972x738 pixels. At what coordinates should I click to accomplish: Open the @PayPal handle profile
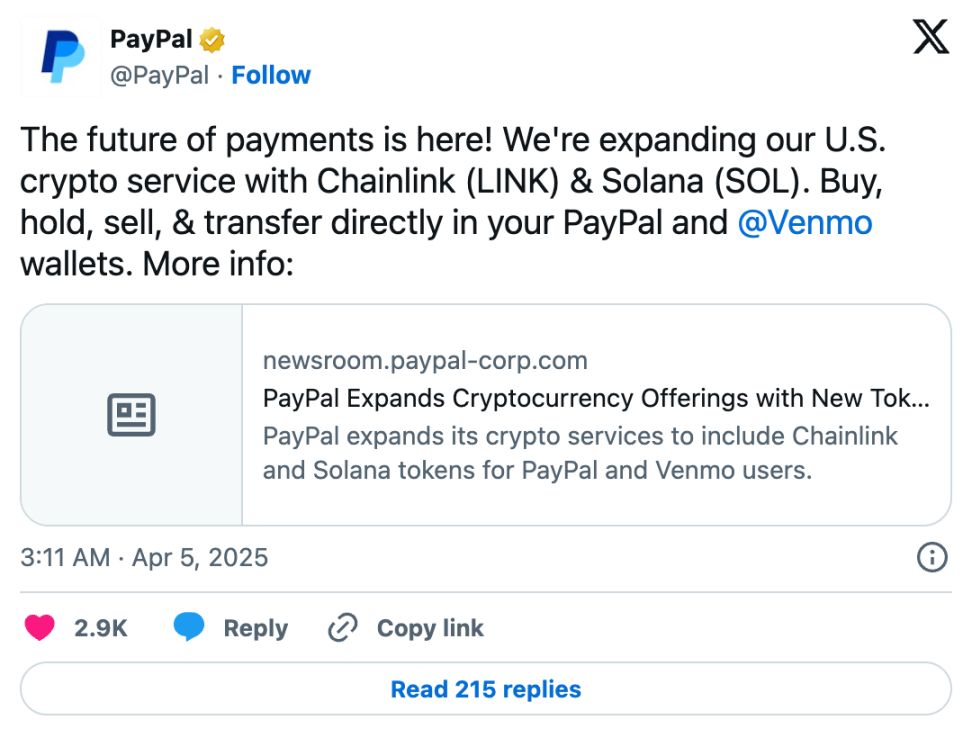click(x=159, y=75)
